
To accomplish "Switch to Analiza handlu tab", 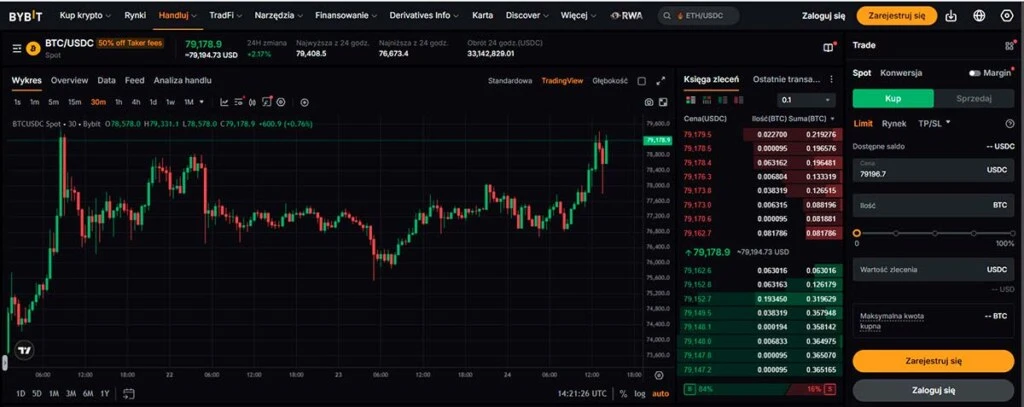I will [x=182, y=80].
